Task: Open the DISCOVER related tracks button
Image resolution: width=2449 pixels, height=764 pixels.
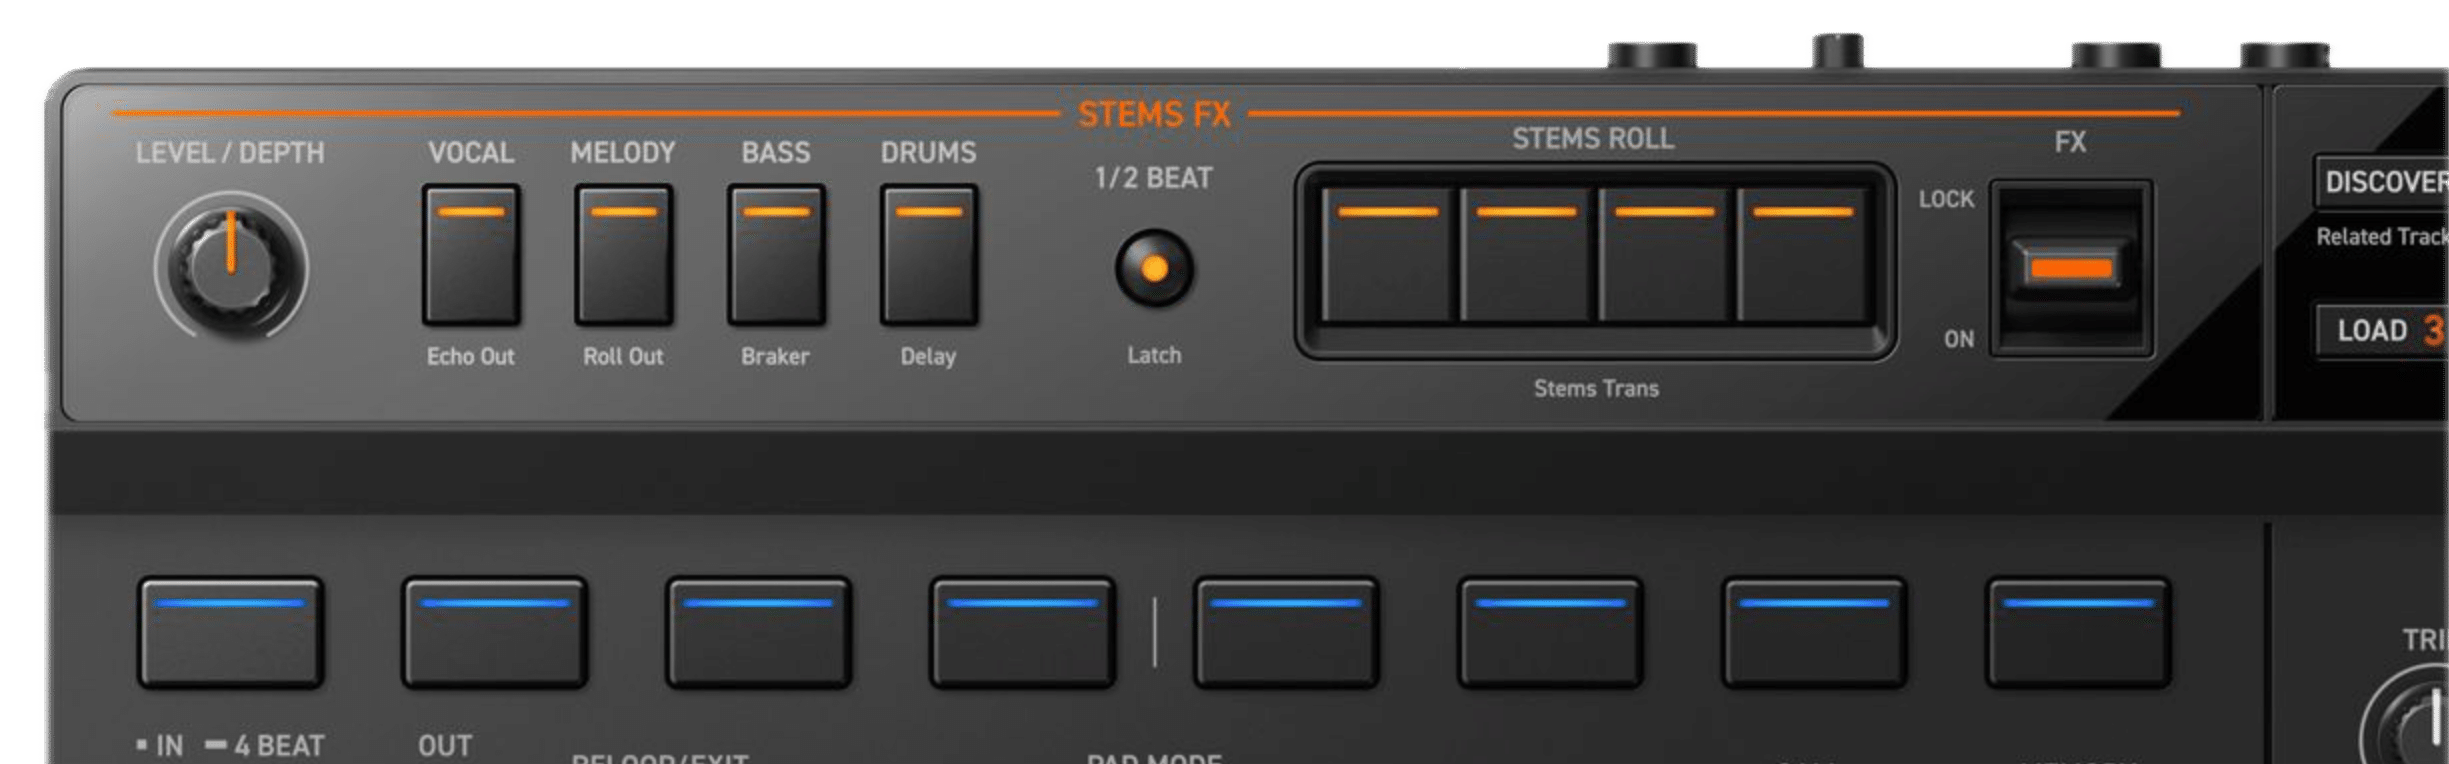Action: (2383, 182)
